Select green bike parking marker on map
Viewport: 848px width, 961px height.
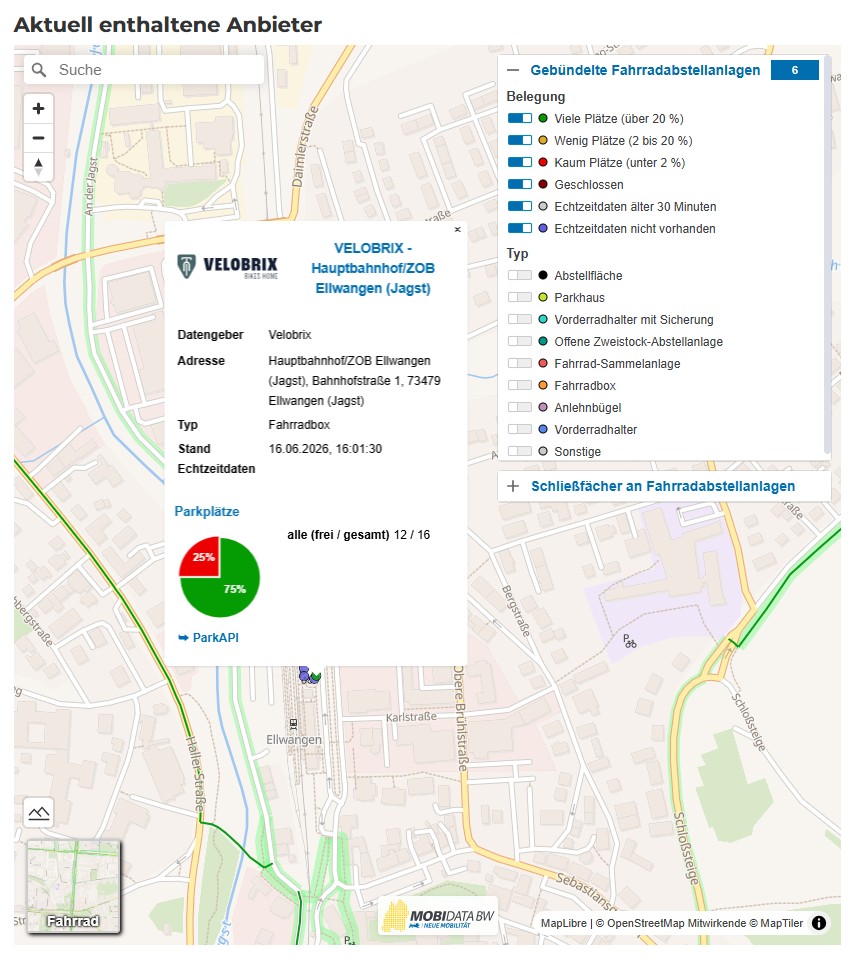pos(316,677)
